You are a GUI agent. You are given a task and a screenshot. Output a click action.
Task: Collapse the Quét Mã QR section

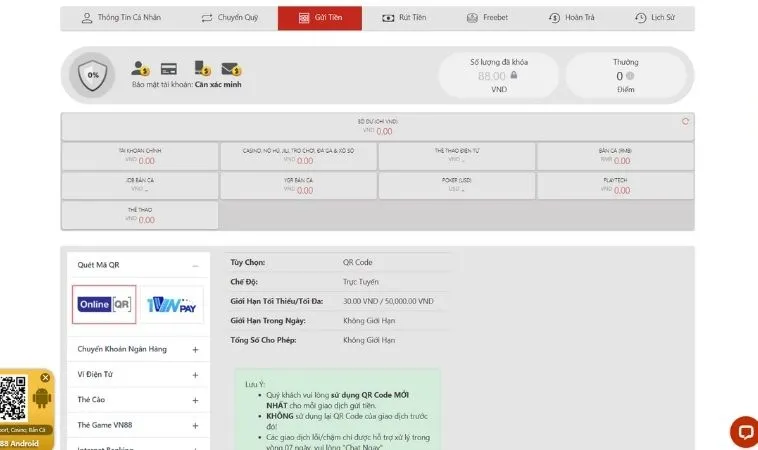pyautogui.click(x=195, y=265)
